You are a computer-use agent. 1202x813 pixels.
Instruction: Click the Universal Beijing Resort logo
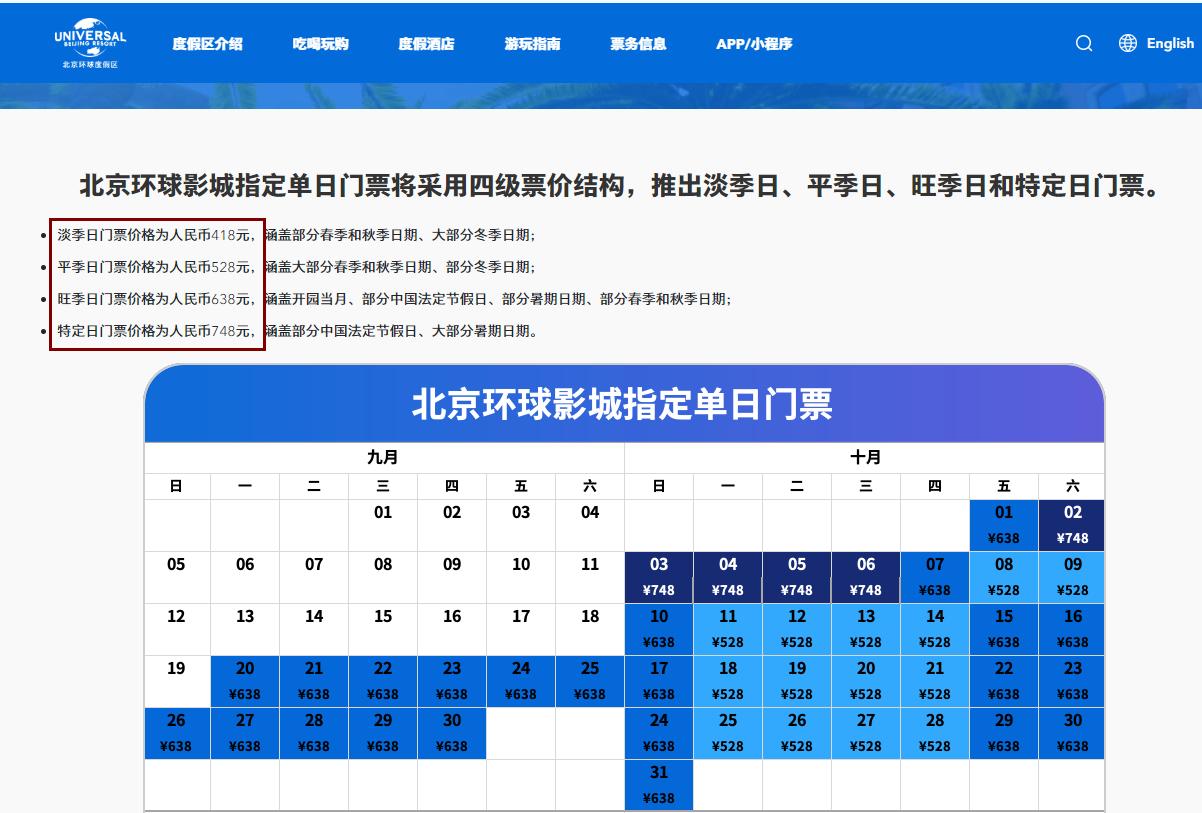click(88, 41)
